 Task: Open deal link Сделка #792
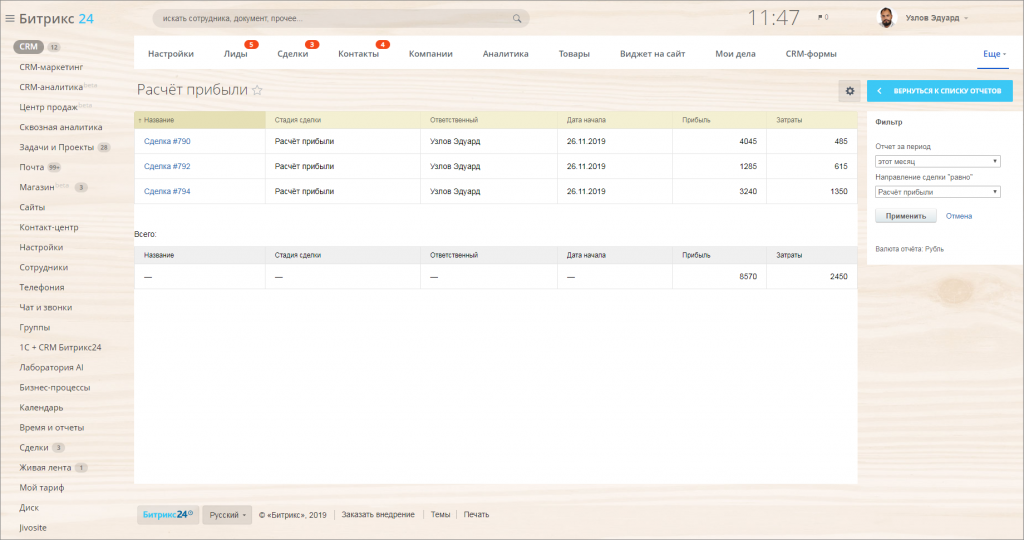pos(167,166)
